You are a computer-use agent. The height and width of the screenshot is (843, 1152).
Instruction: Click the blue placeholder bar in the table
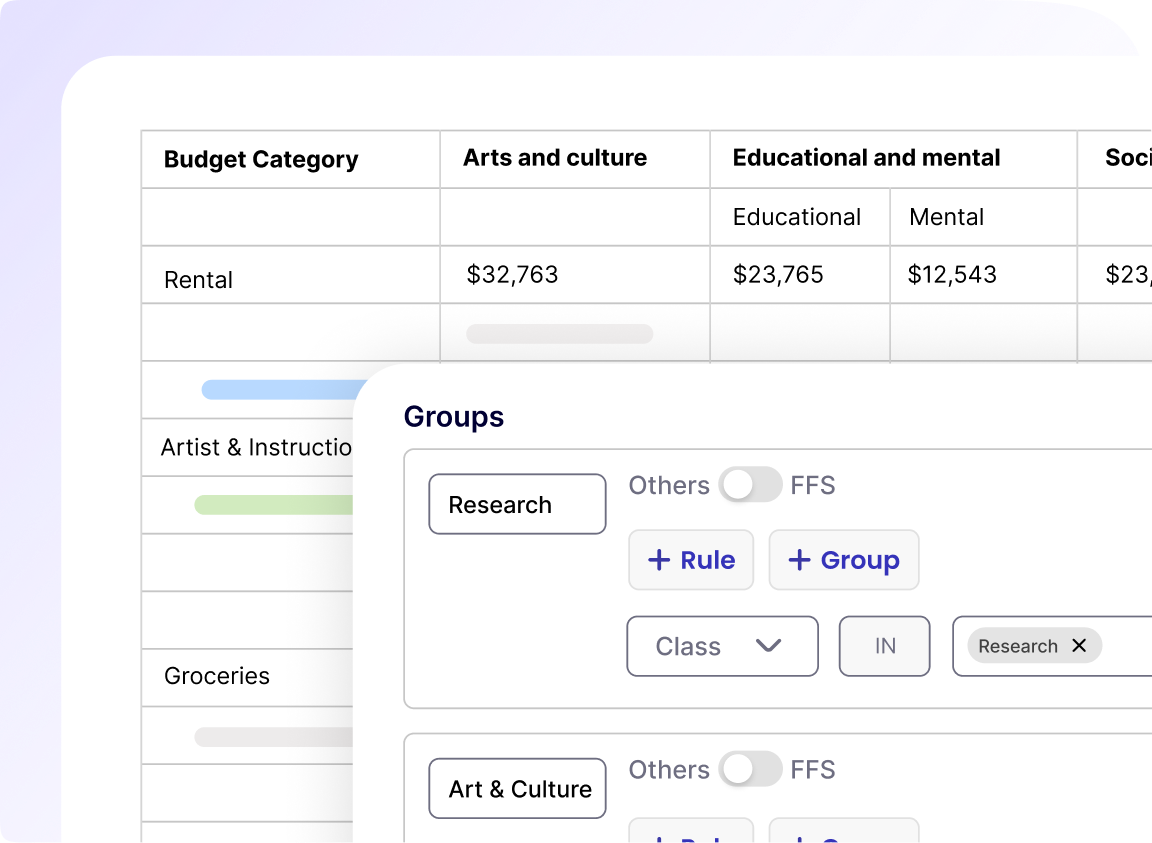(x=285, y=390)
